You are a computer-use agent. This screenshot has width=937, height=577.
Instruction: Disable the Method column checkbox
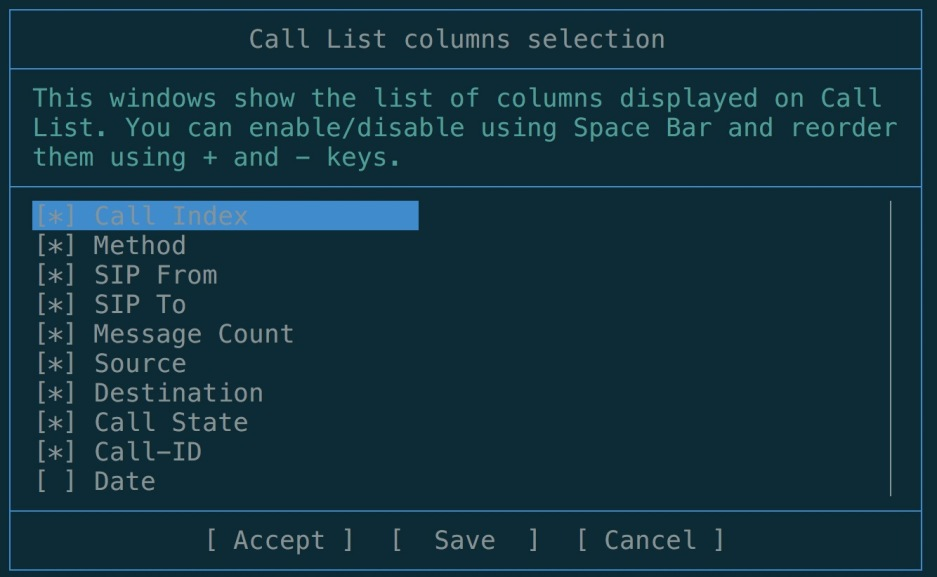coord(55,246)
